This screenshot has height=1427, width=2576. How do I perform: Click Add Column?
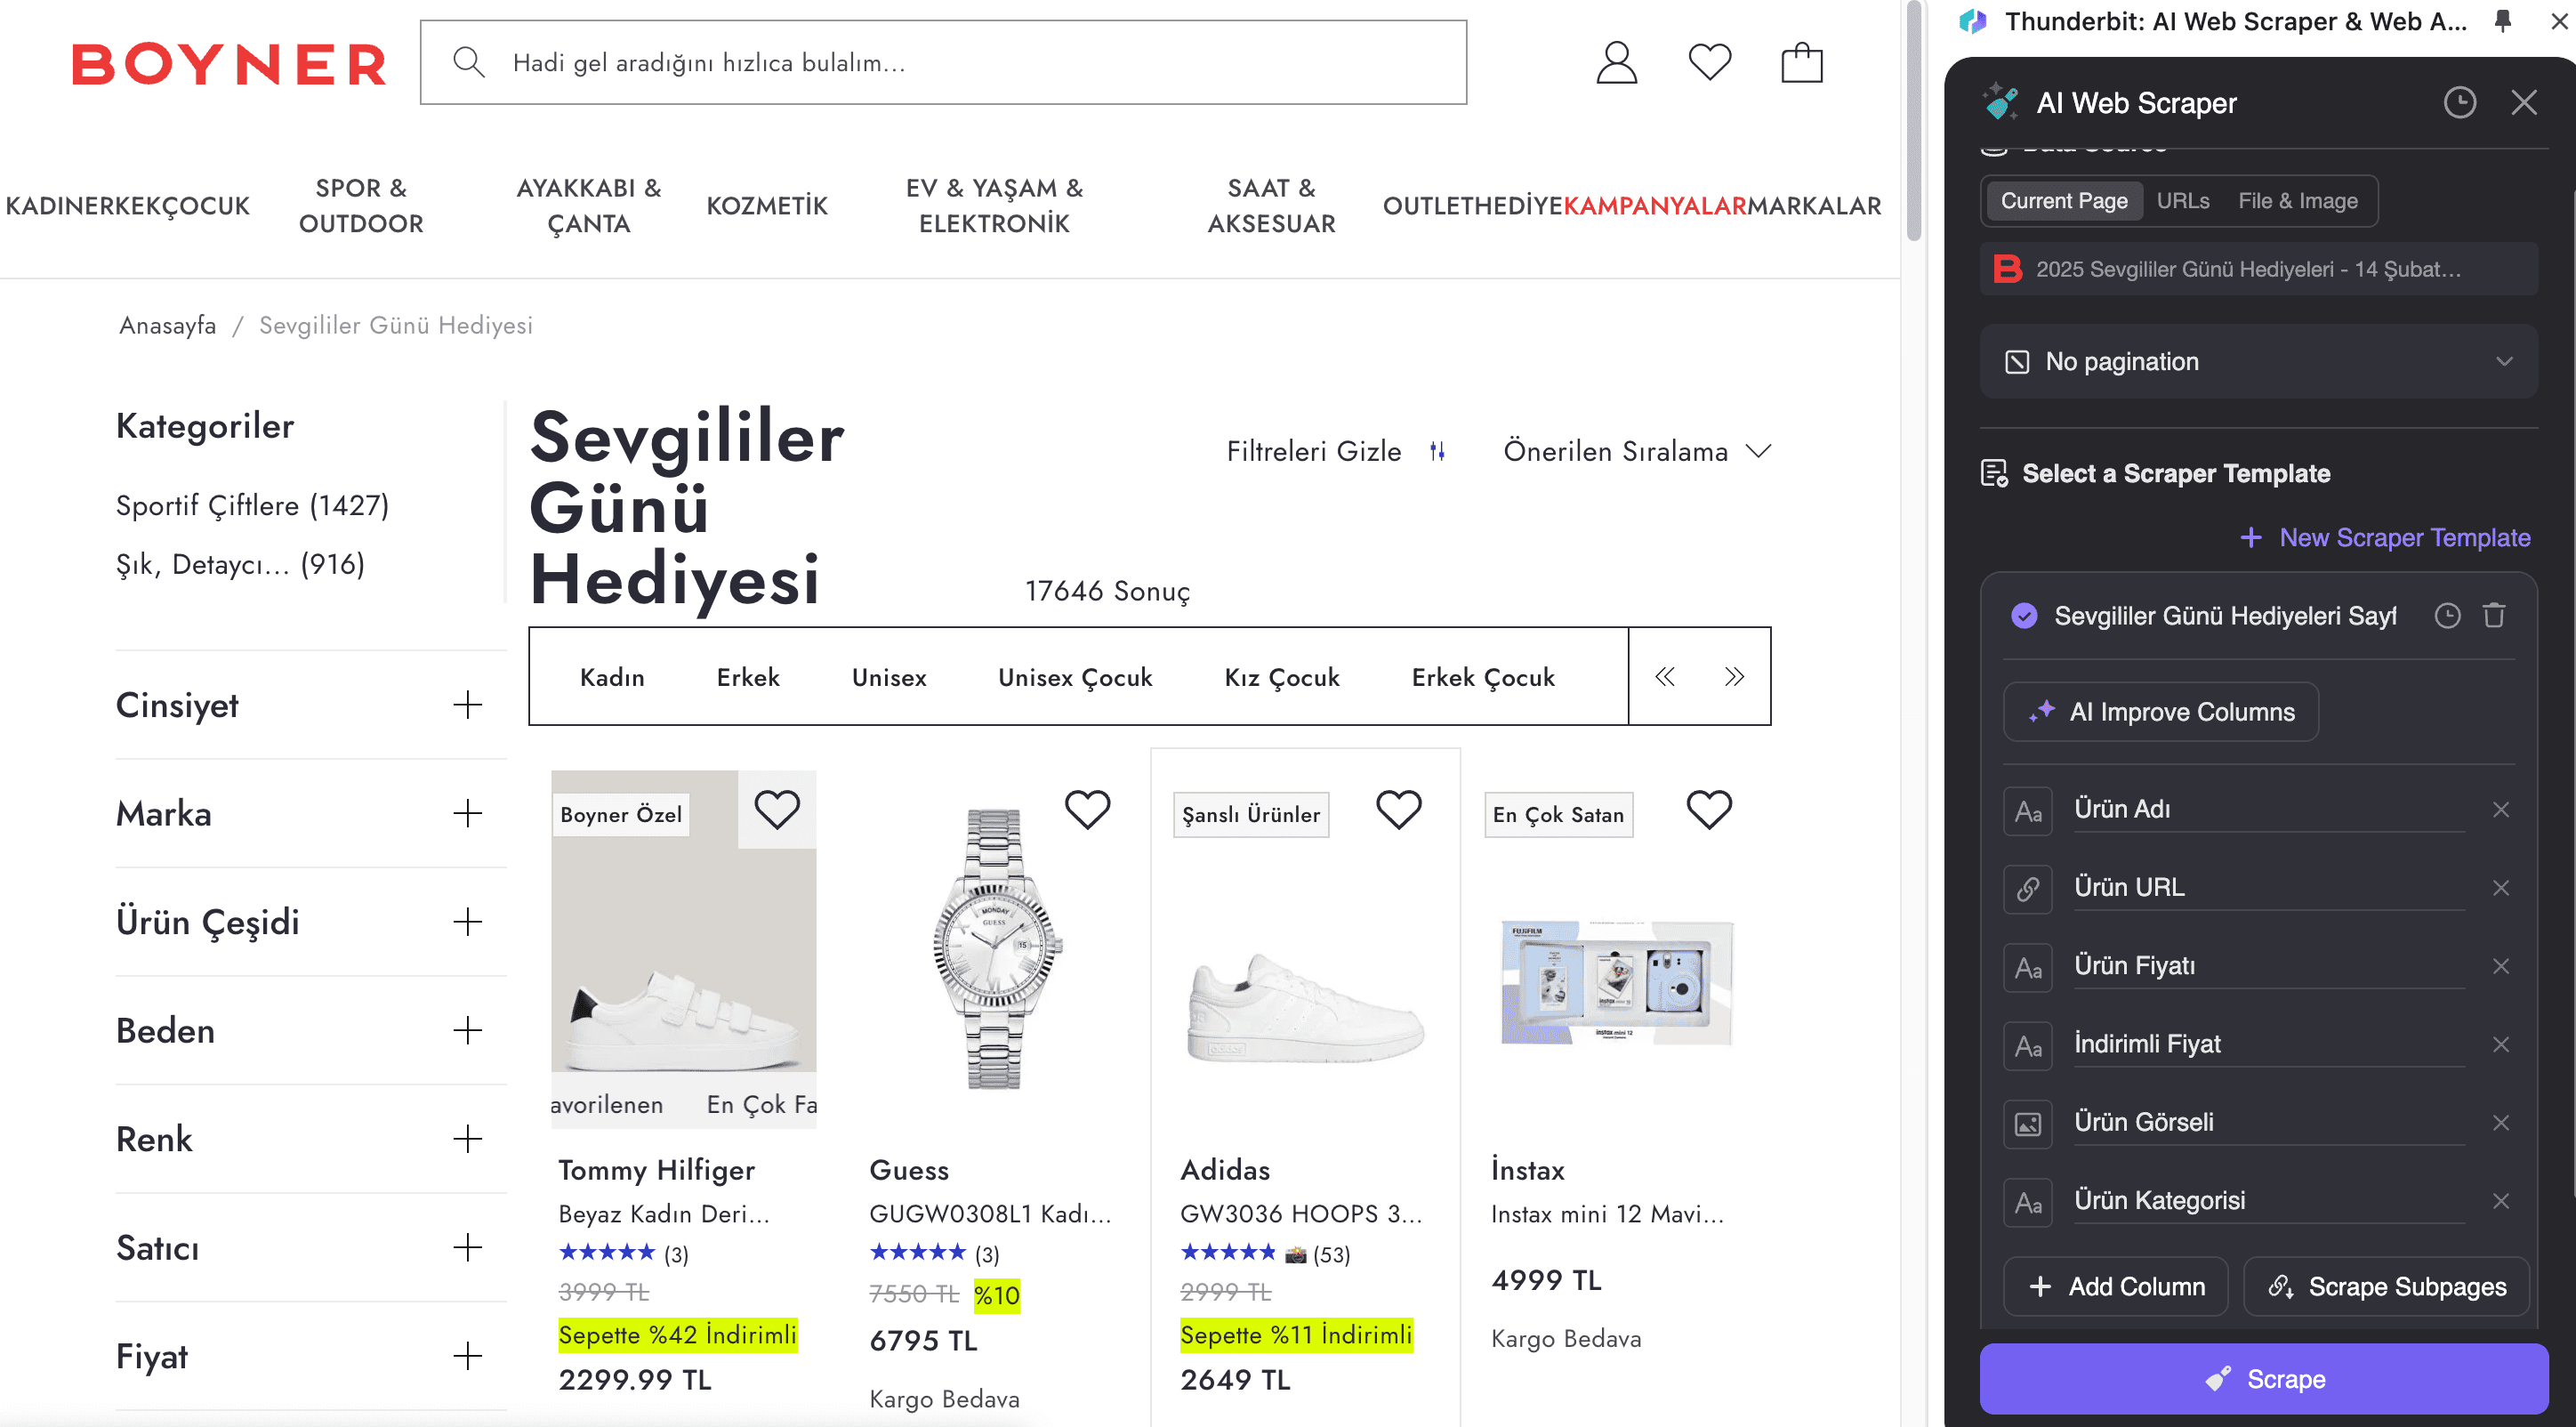(x=2115, y=1287)
